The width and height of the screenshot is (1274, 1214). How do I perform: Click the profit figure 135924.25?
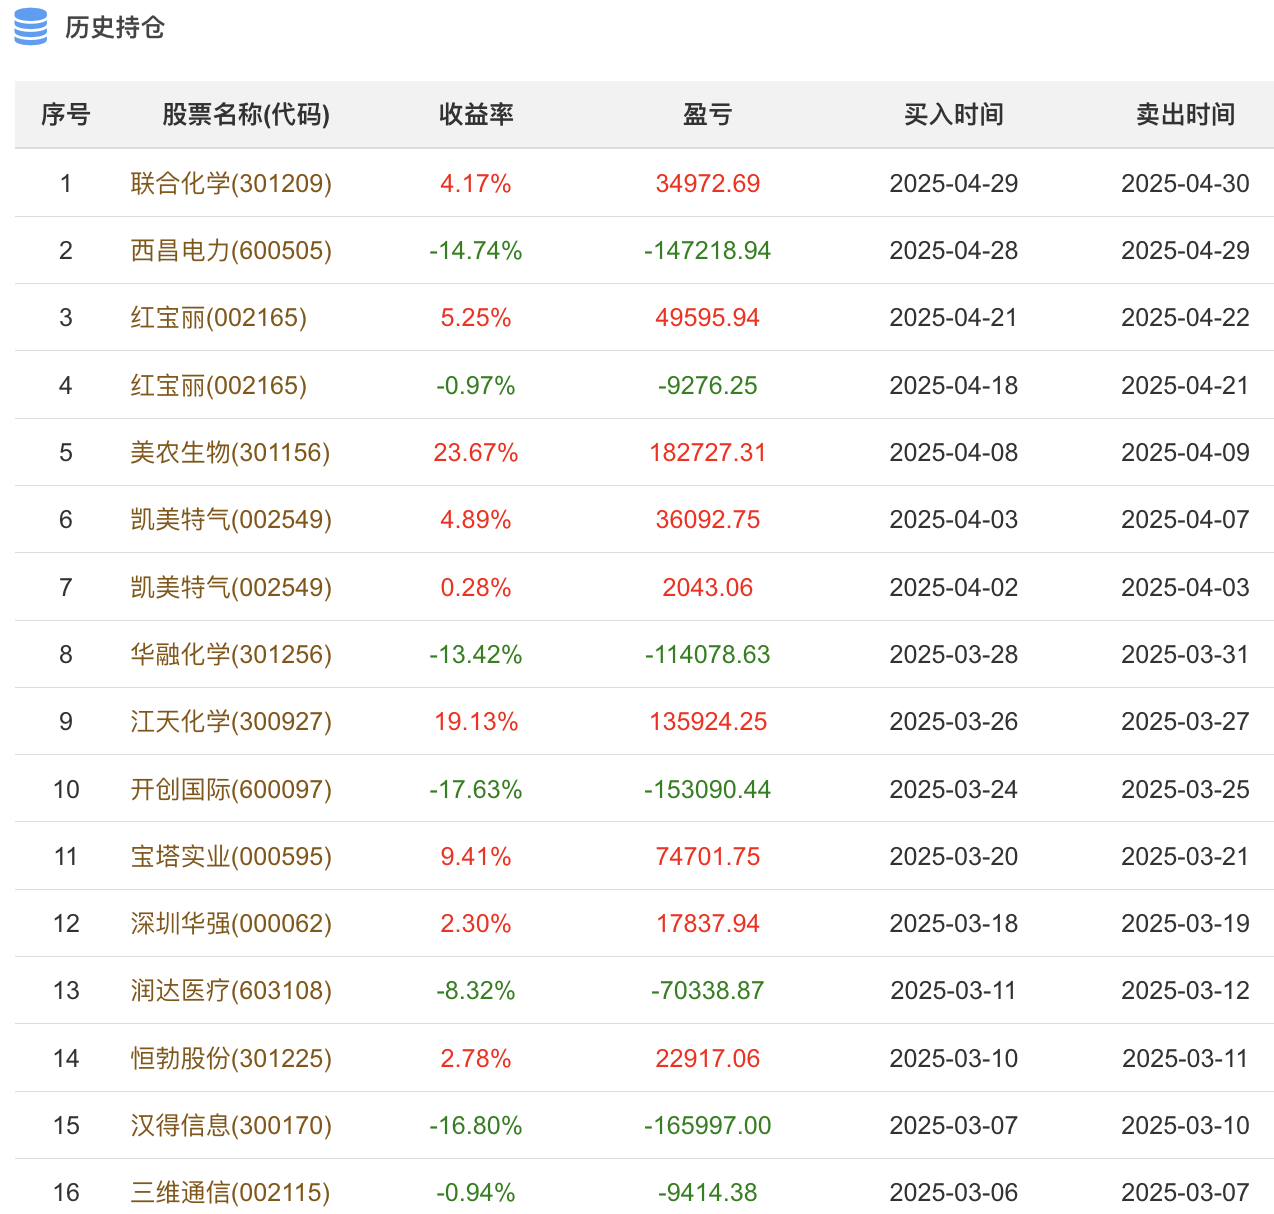click(x=708, y=722)
